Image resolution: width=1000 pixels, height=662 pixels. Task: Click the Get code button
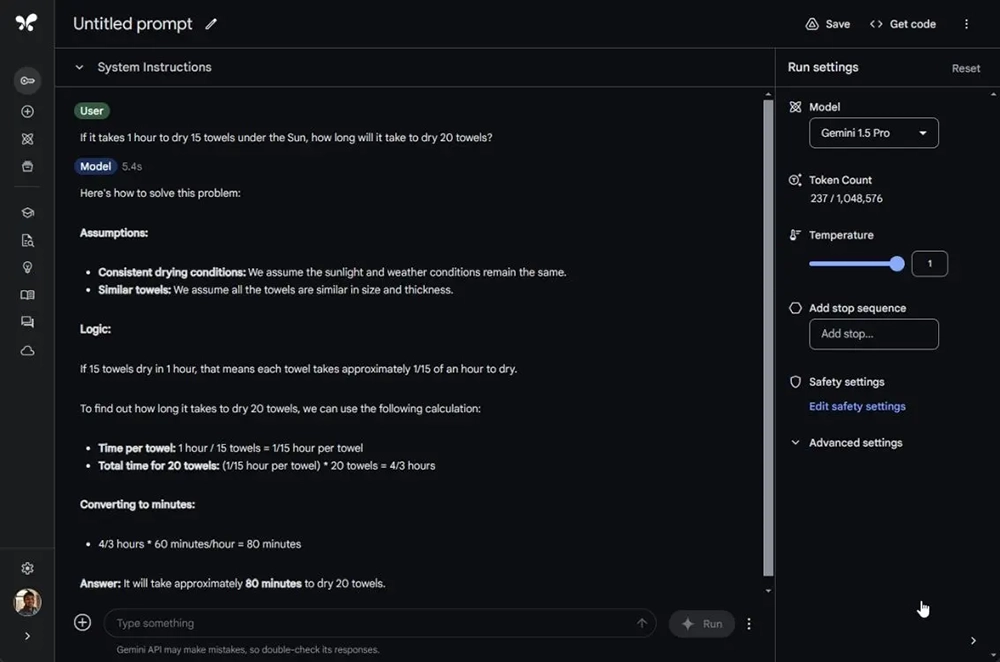click(903, 24)
